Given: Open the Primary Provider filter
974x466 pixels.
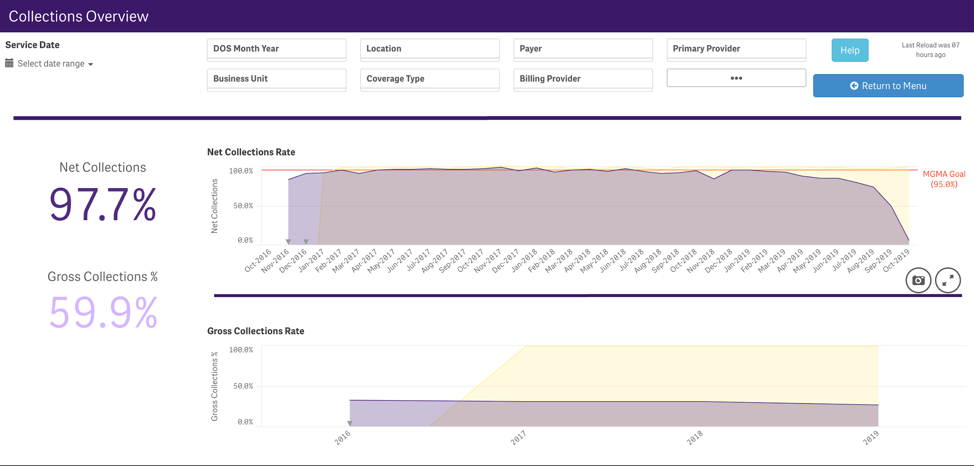Looking at the screenshot, I should click(x=736, y=49).
